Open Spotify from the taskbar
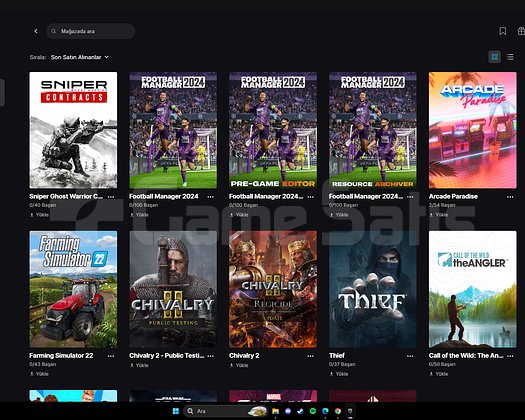Screen dimensions: 525x420 click(313, 411)
